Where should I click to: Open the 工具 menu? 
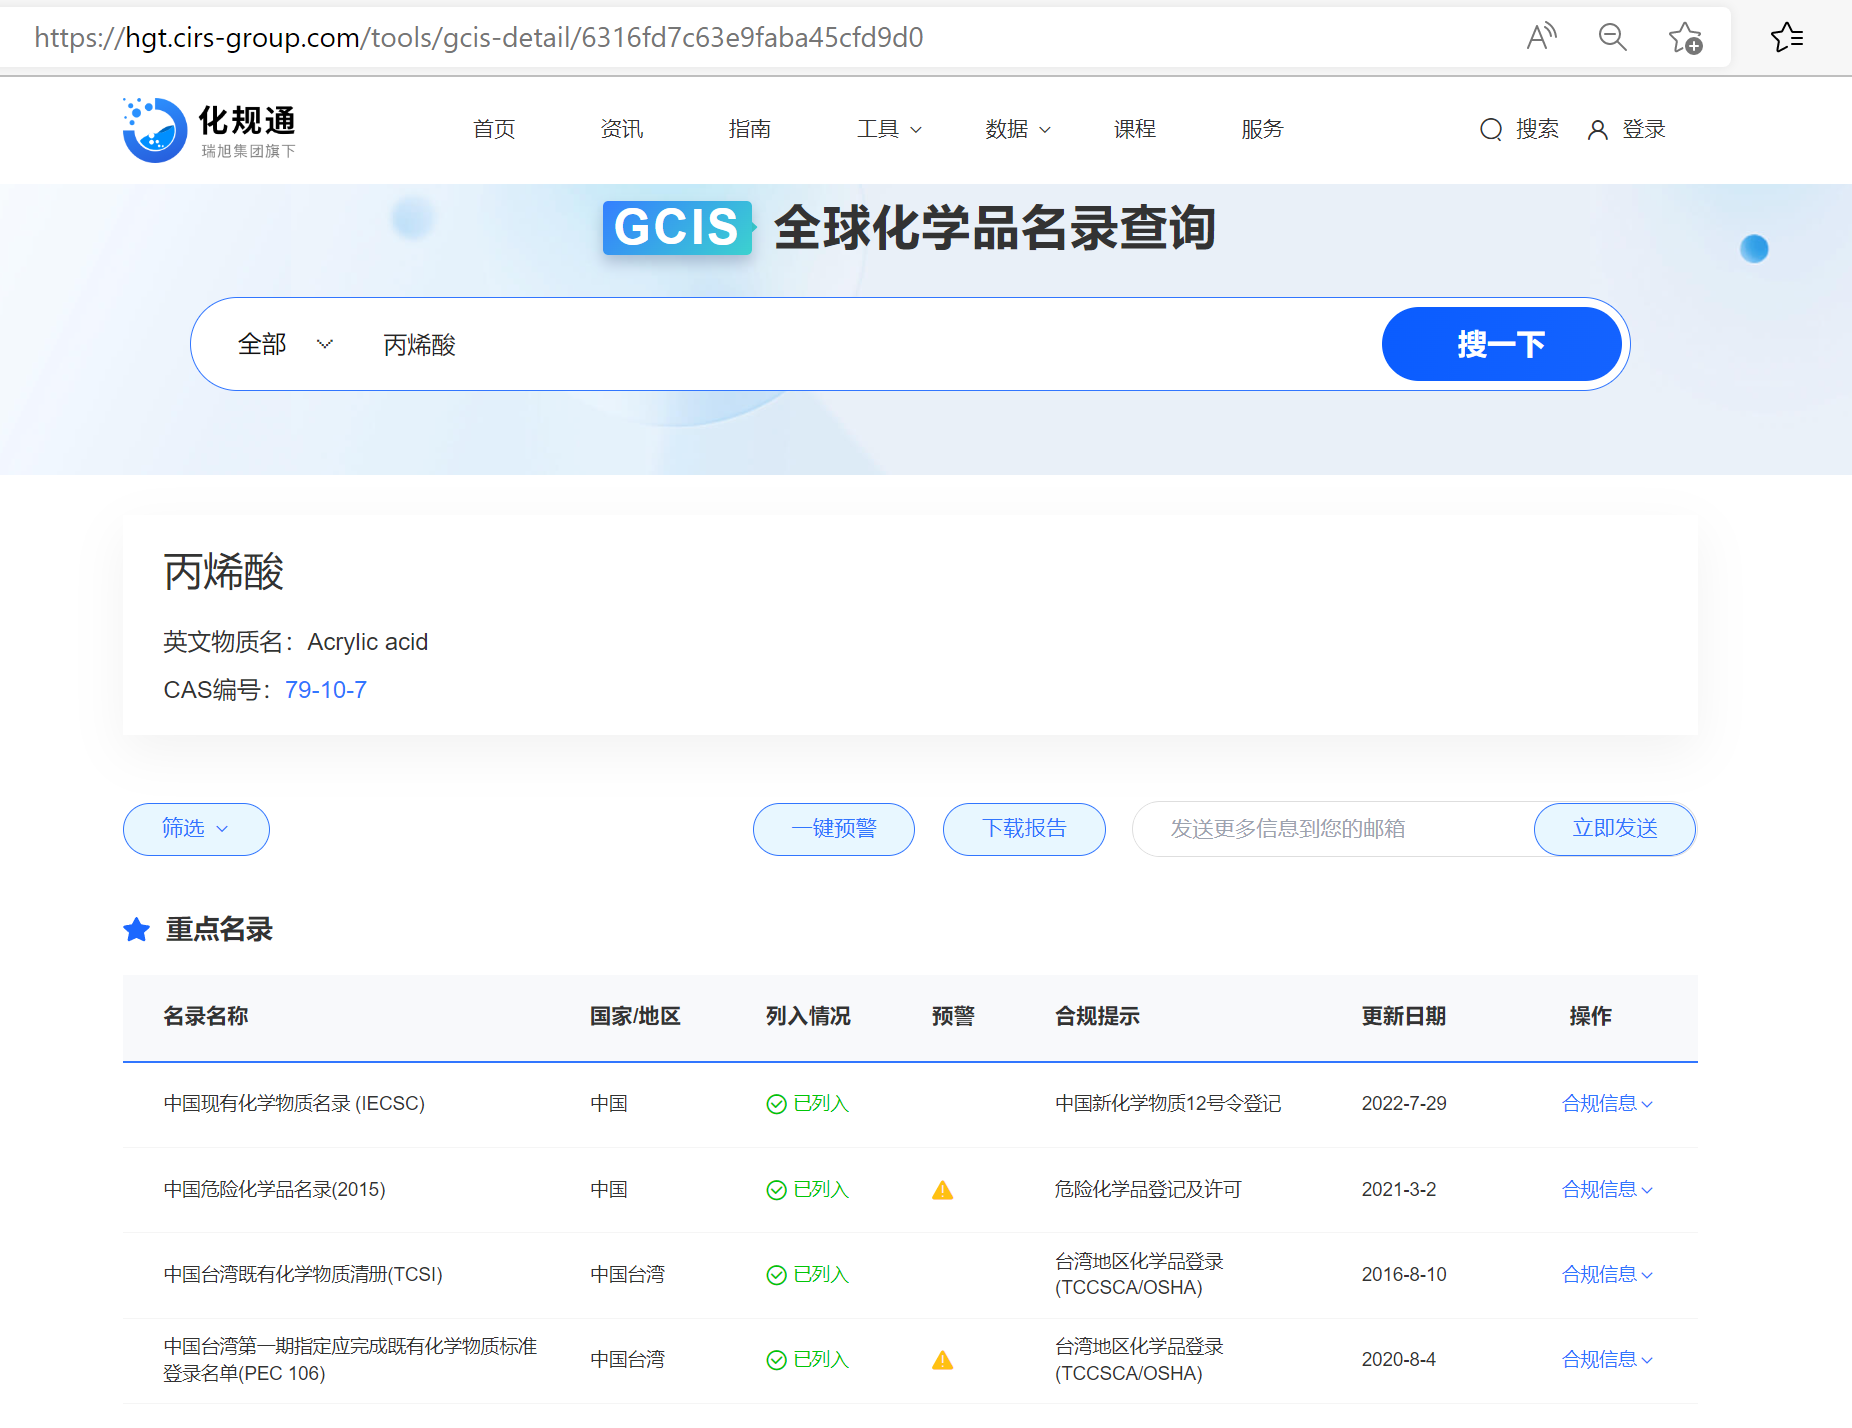click(x=888, y=129)
